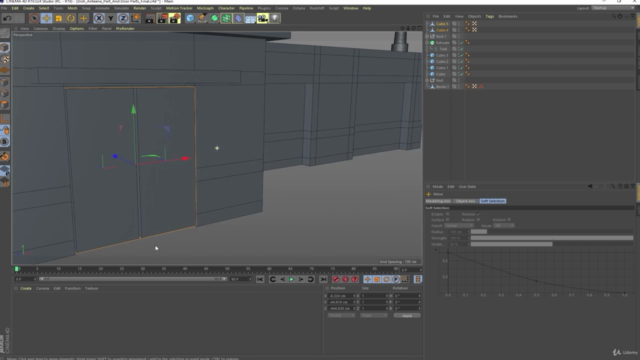Click the red Record Active Objects button

[x=336, y=280]
